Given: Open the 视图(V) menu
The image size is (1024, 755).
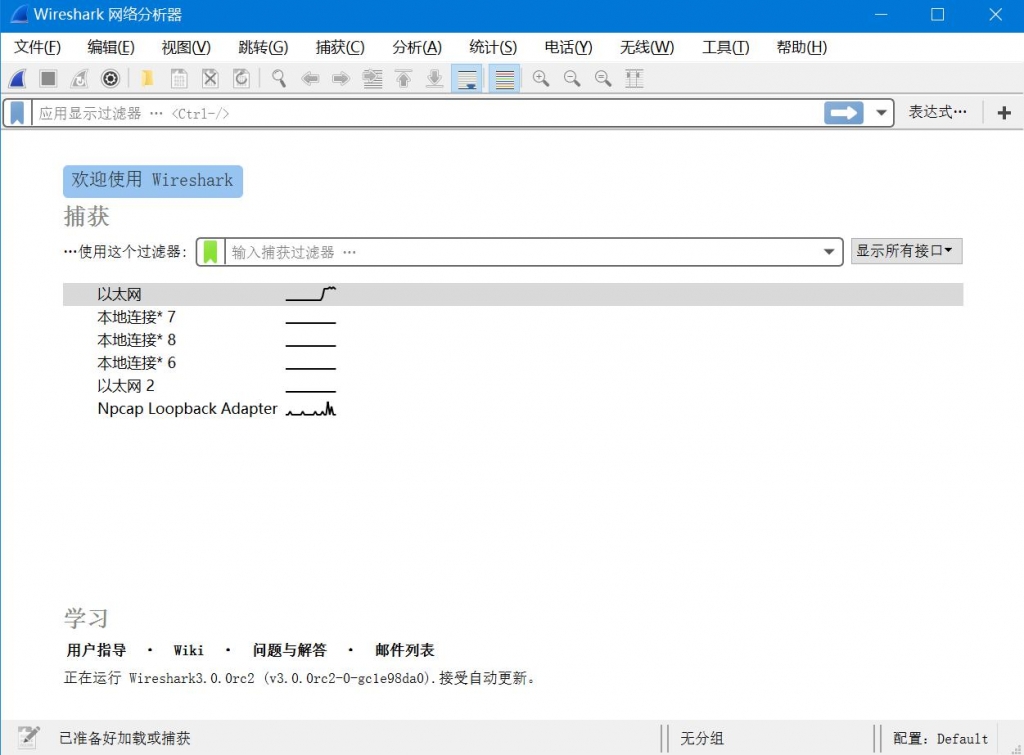Looking at the screenshot, I should [186, 47].
